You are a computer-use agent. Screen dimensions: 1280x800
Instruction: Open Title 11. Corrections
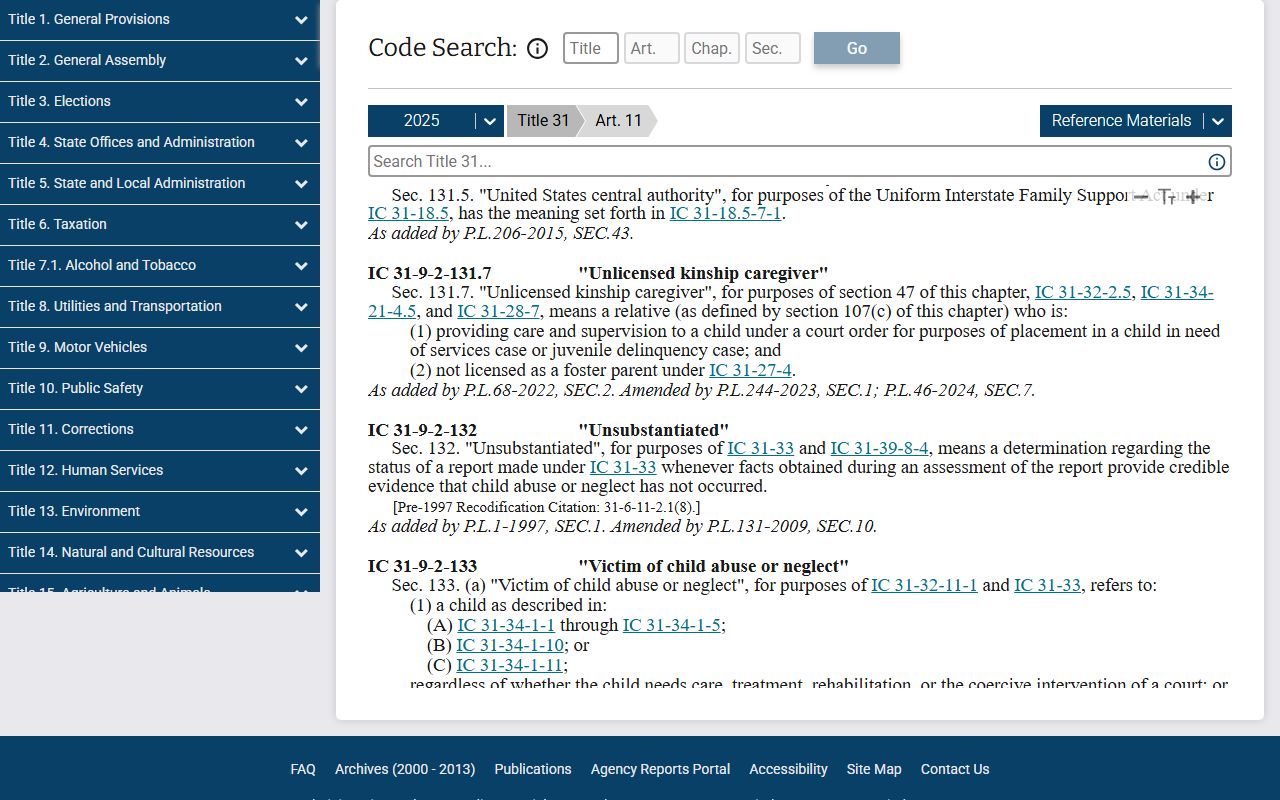click(x=160, y=430)
